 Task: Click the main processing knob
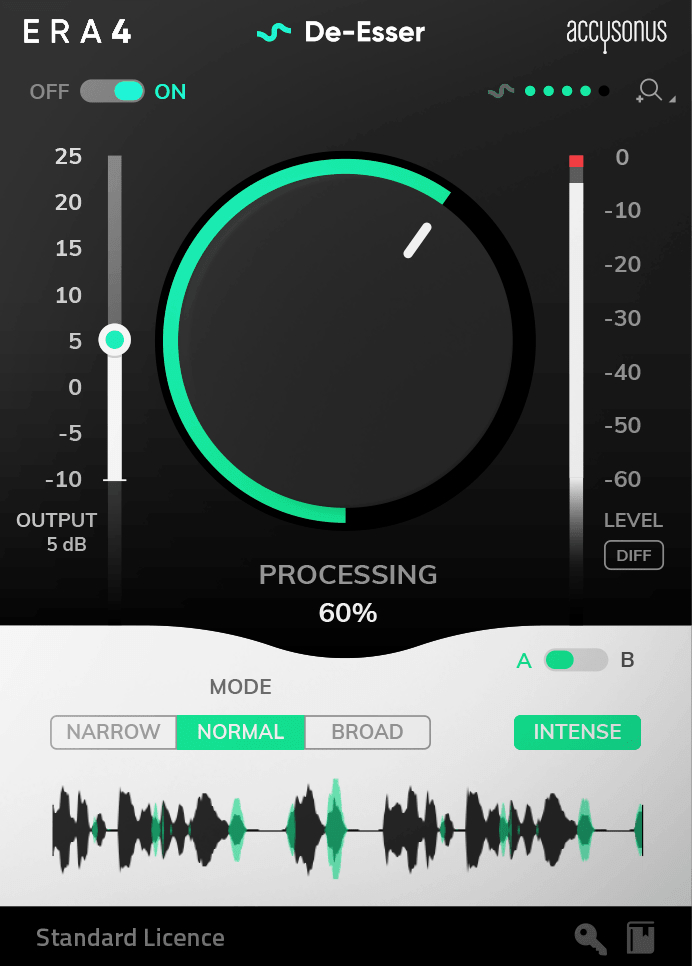pyautogui.click(x=345, y=340)
